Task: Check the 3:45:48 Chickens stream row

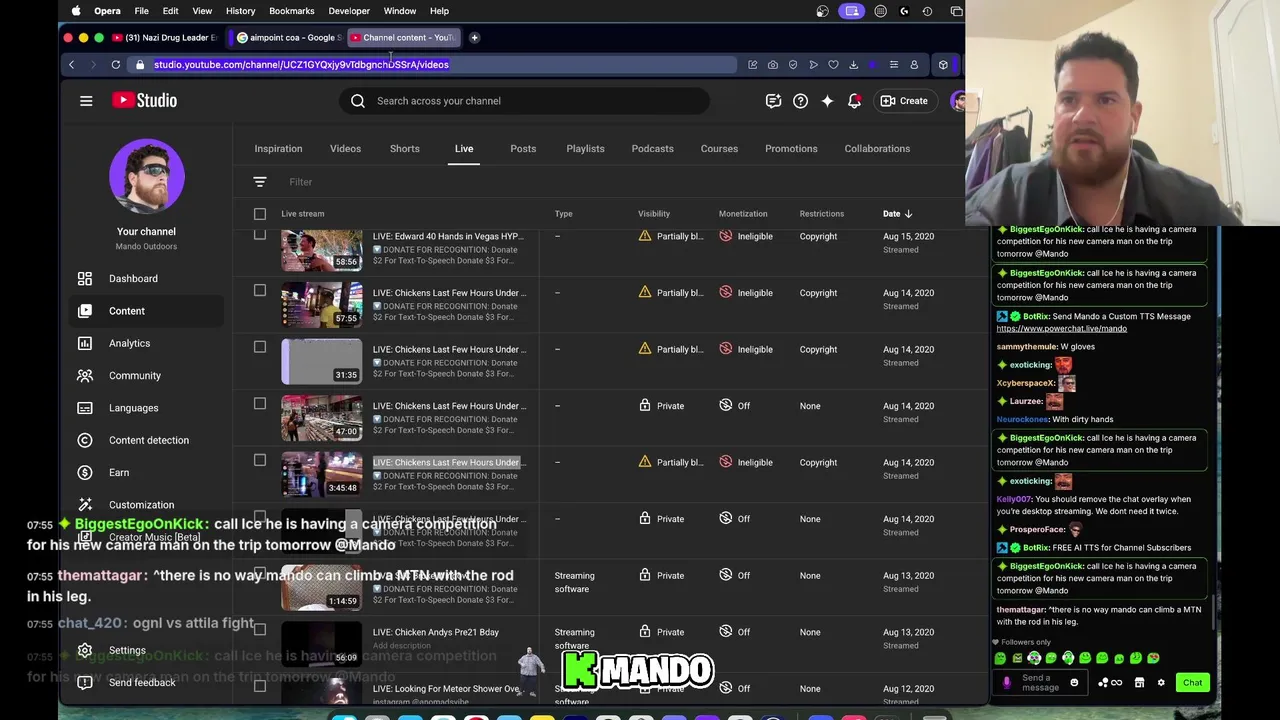Action: 260,460
